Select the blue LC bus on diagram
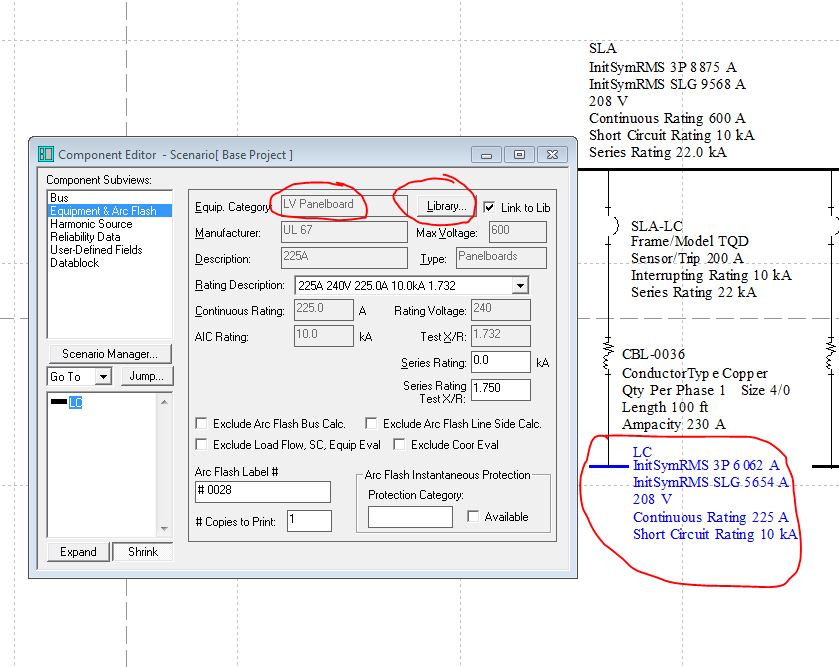The width and height of the screenshot is (839, 667). [608, 467]
